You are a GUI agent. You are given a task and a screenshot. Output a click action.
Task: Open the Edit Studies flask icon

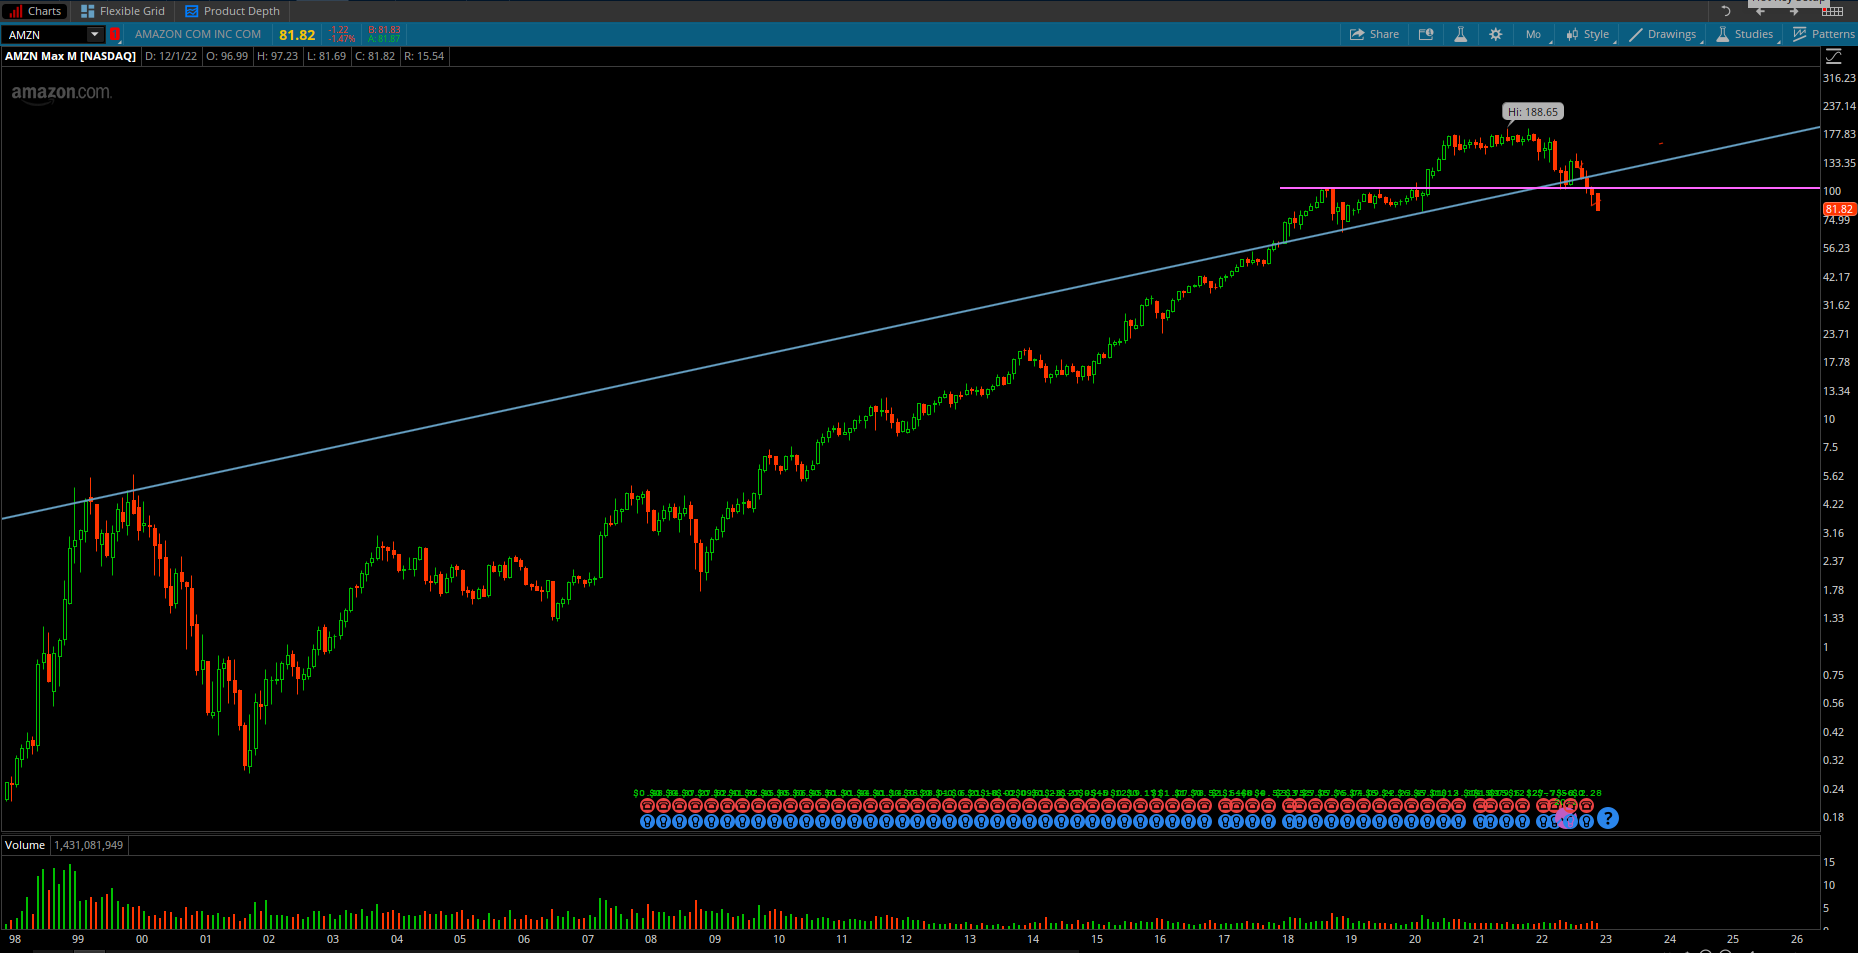1460,34
